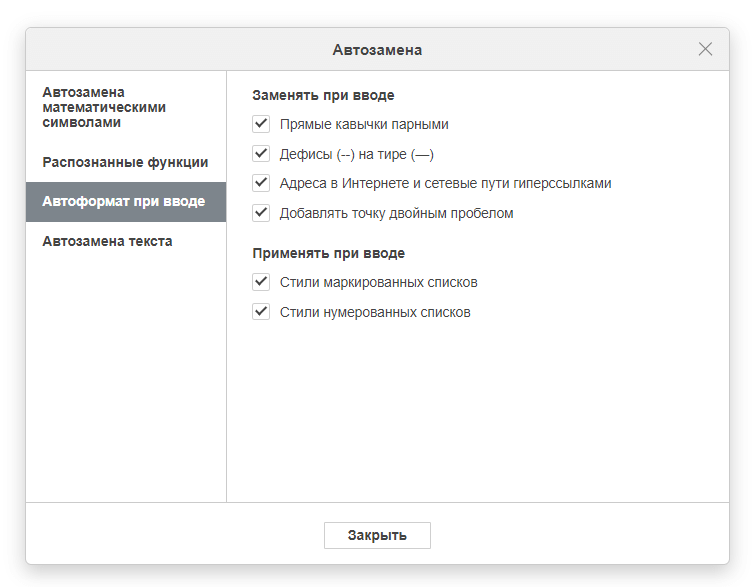Click the Заменять при вводе section heading

pos(323,96)
